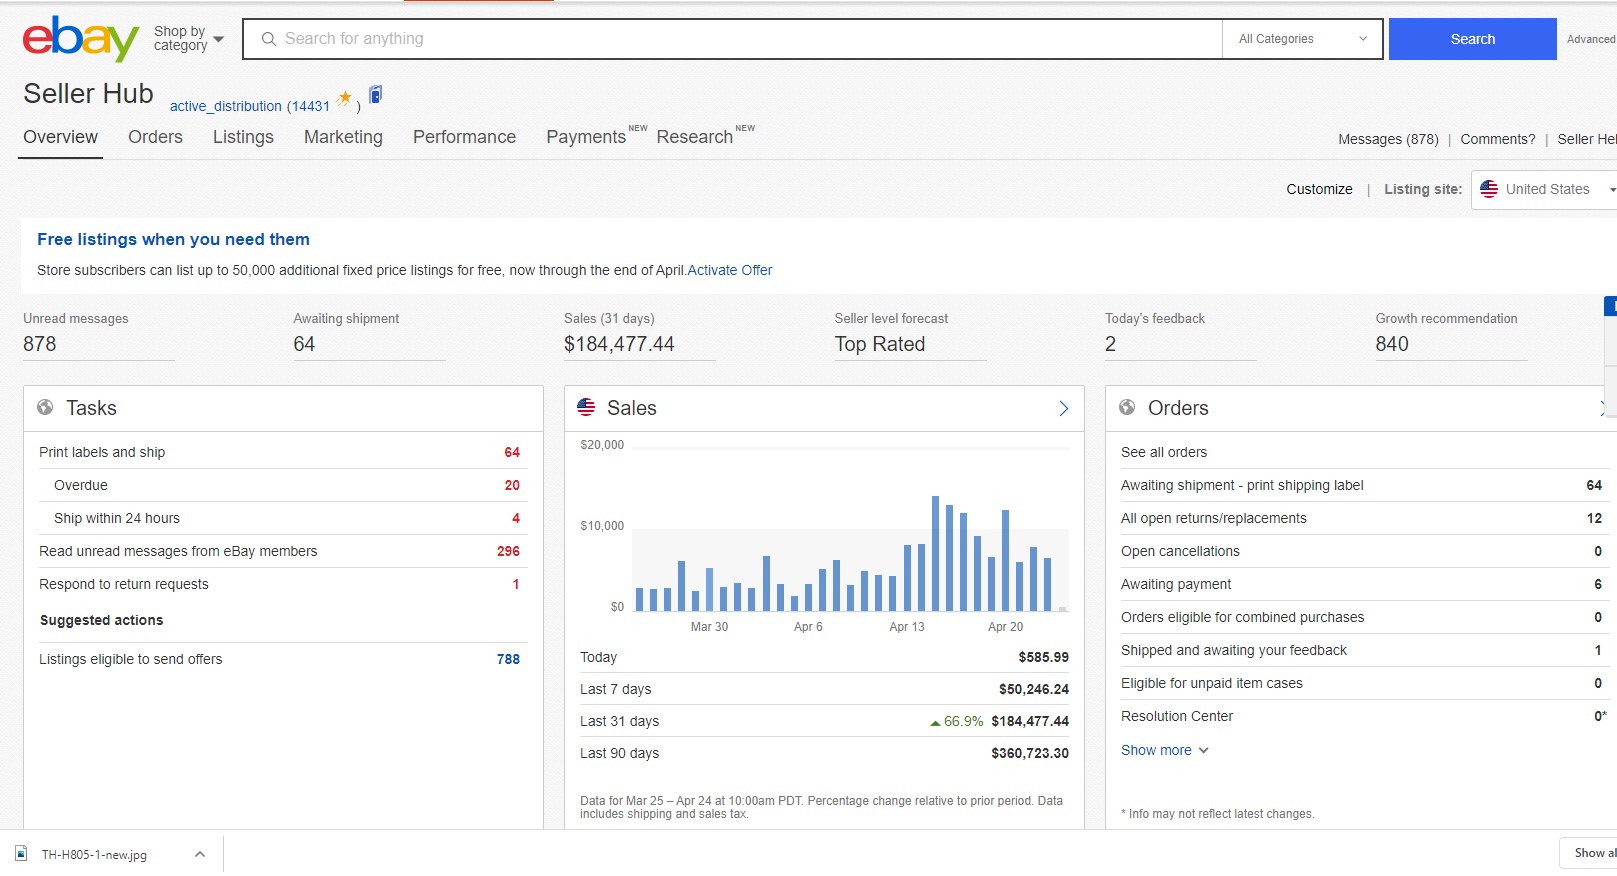Click the magnifier icon in the search box
The width and height of the screenshot is (1617, 876).
268,39
